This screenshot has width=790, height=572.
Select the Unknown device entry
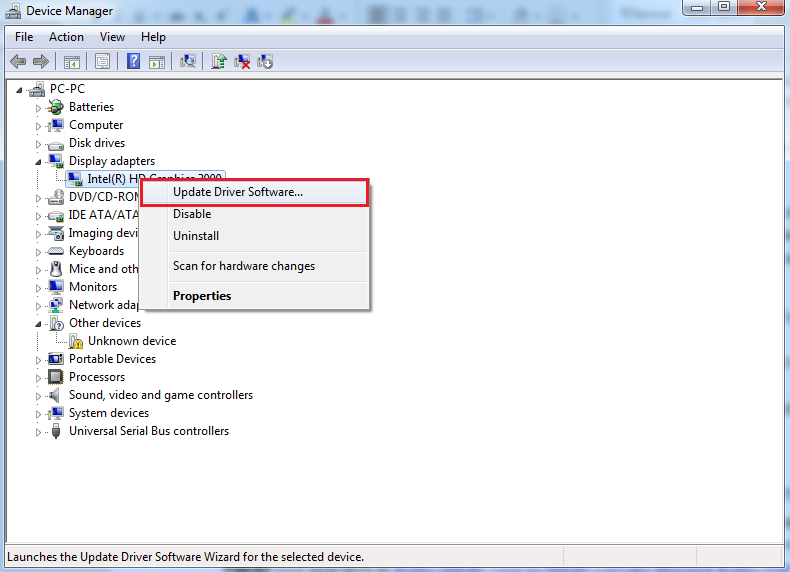[131, 341]
